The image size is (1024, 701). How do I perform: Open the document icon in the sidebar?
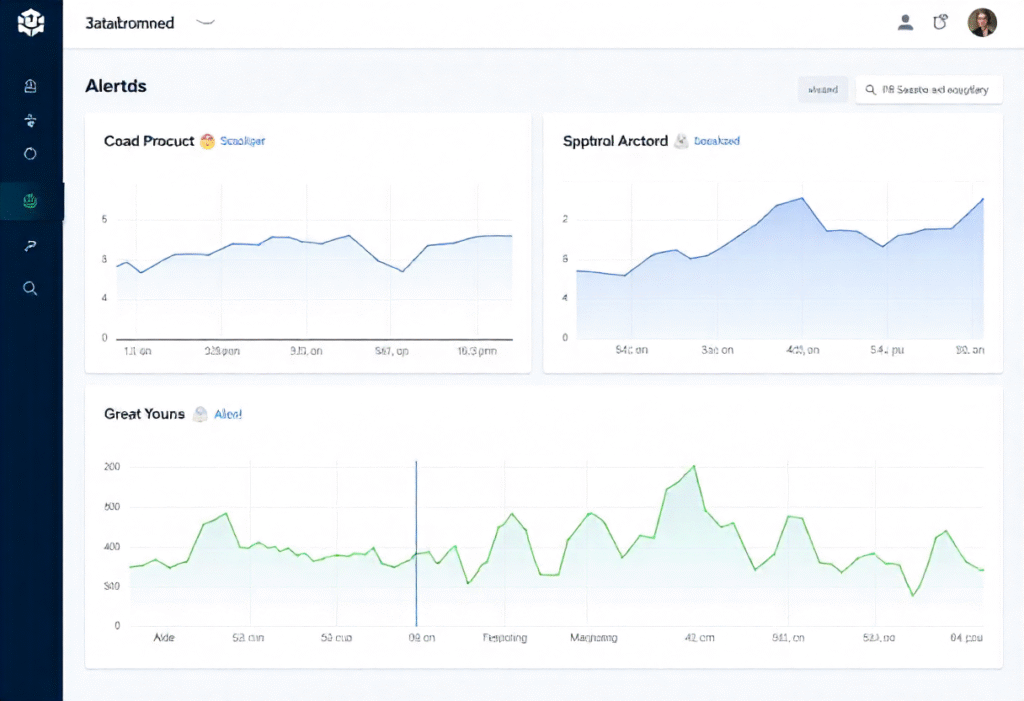click(x=30, y=86)
